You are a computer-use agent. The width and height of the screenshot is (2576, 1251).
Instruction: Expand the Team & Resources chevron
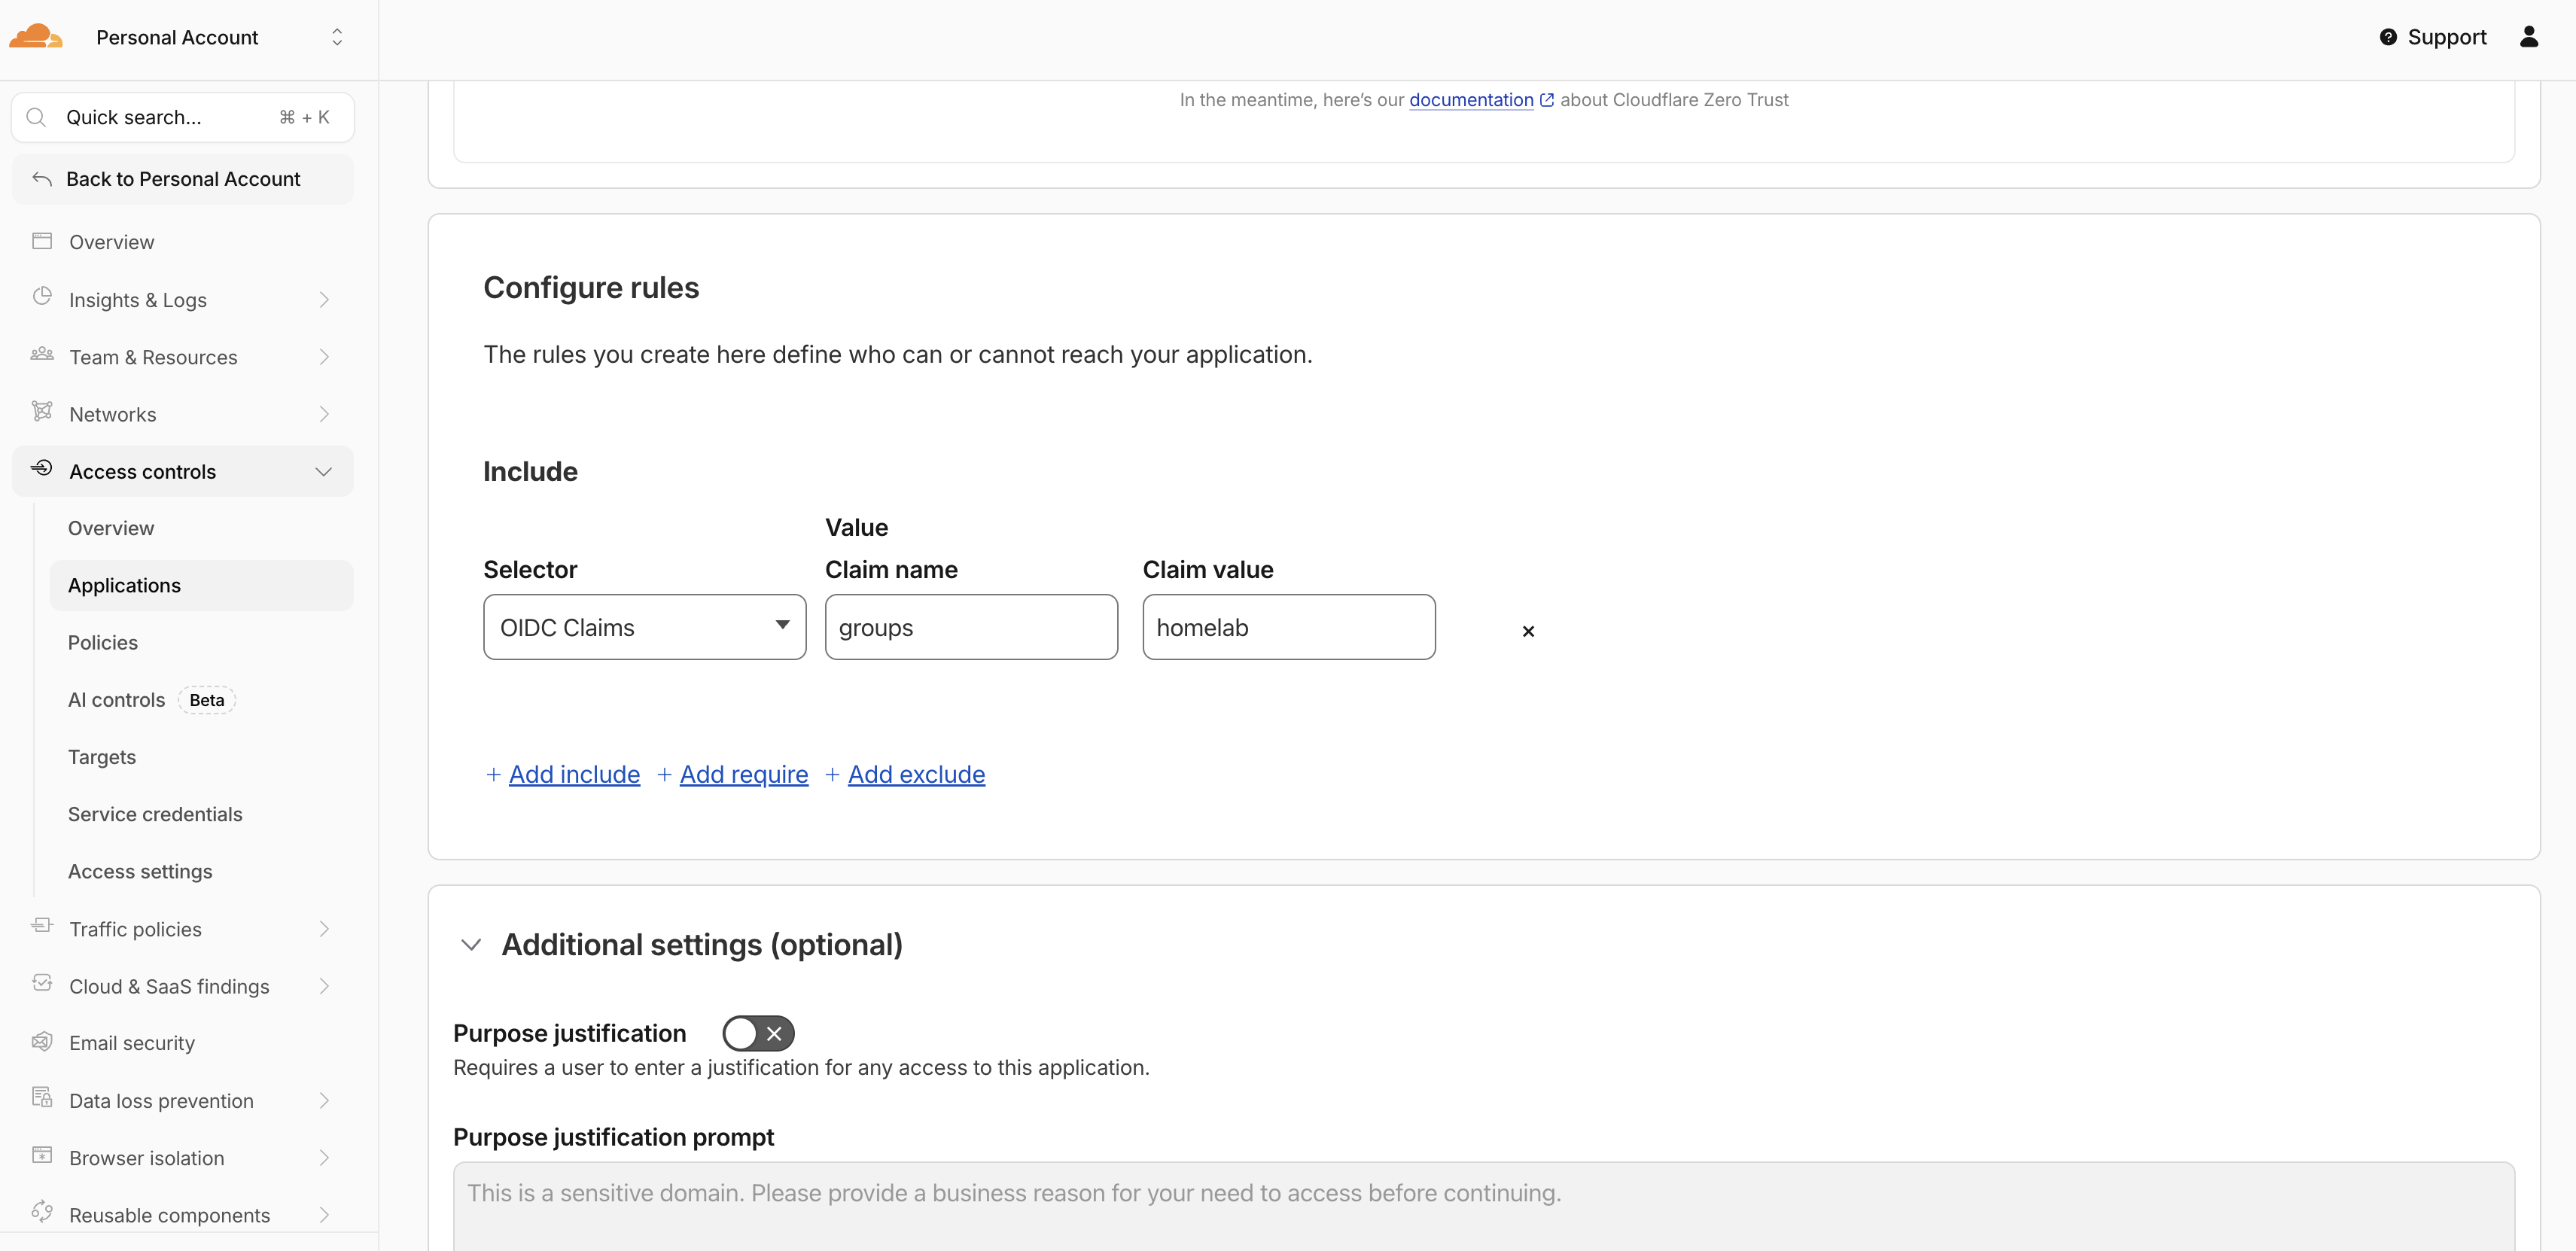[324, 357]
